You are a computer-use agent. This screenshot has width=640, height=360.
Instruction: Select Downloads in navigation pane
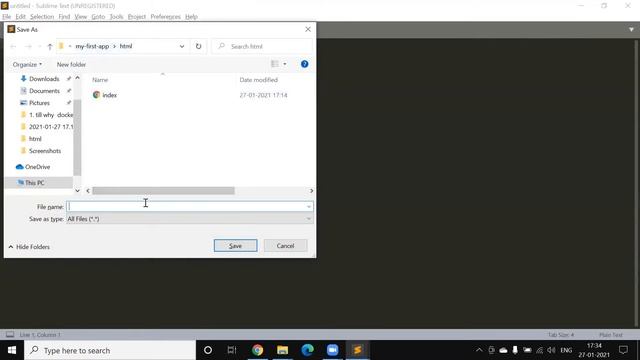[44, 79]
